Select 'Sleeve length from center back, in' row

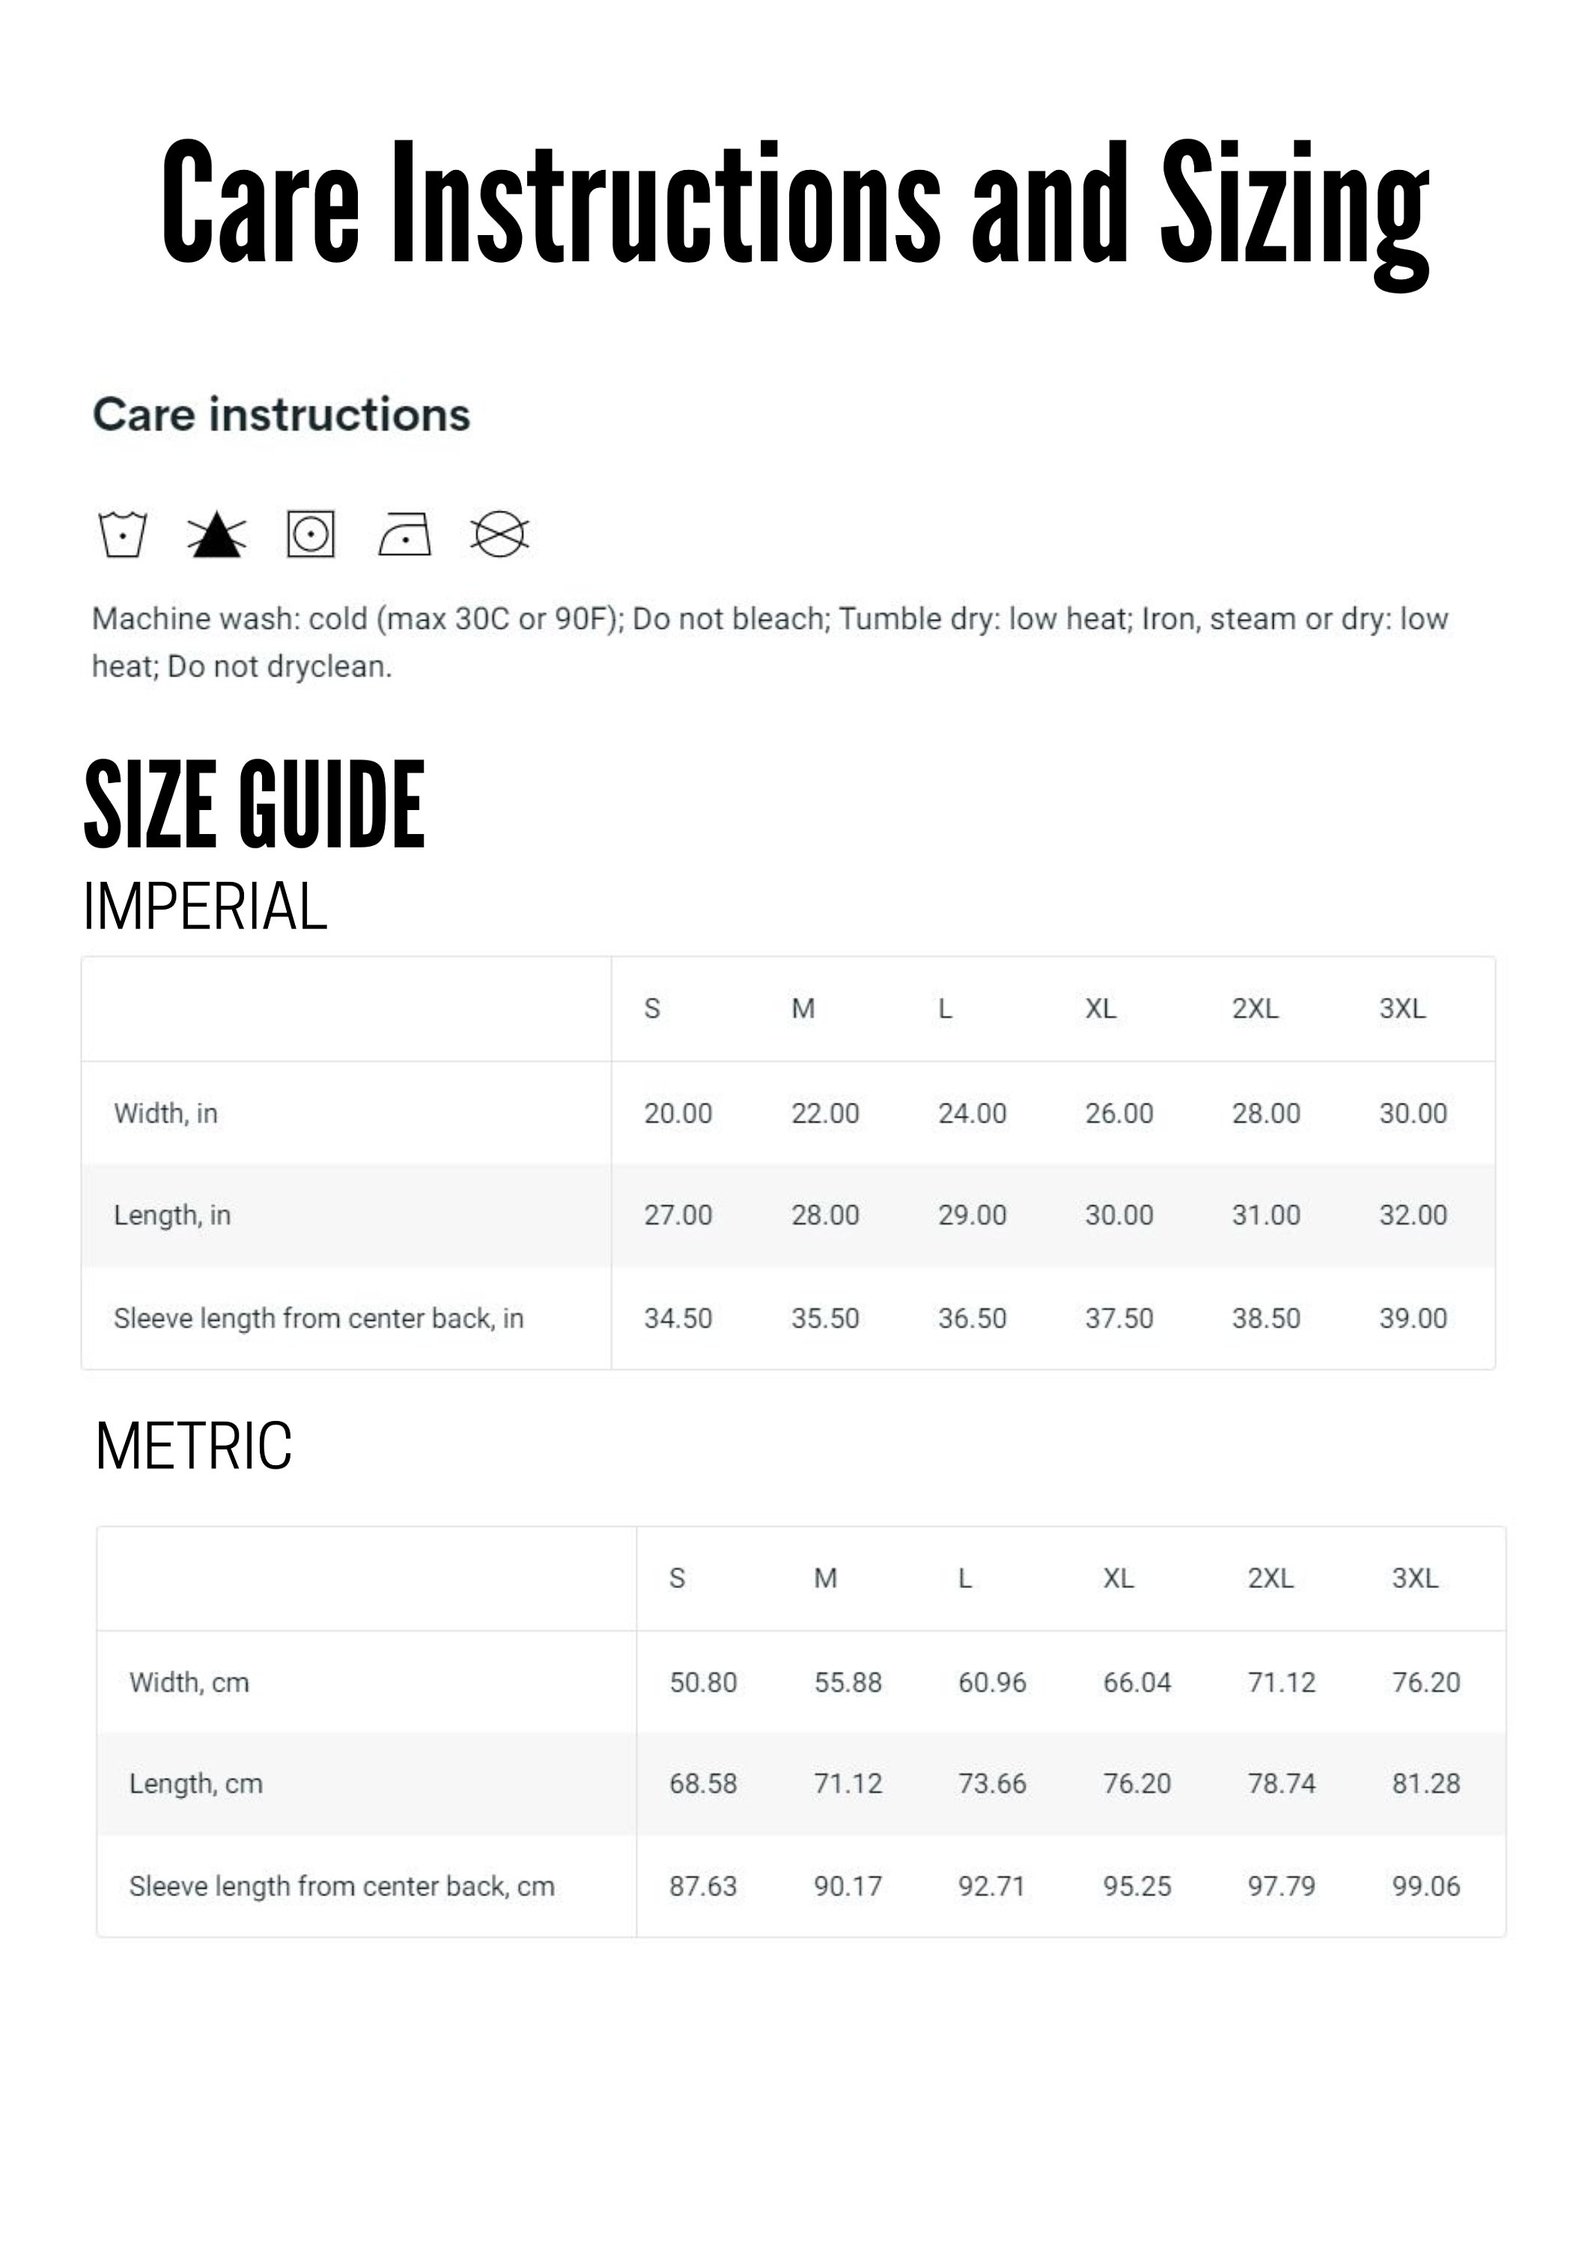[x=788, y=1318]
